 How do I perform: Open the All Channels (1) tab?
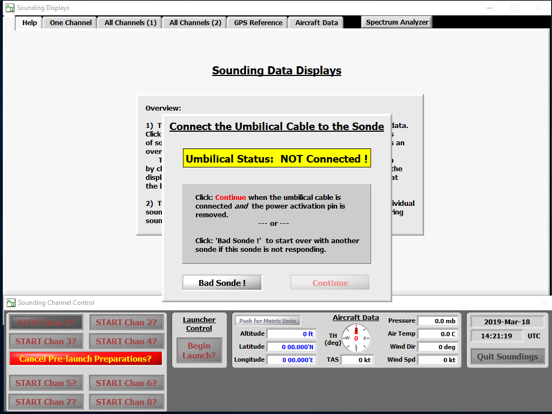[x=130, y=23]
